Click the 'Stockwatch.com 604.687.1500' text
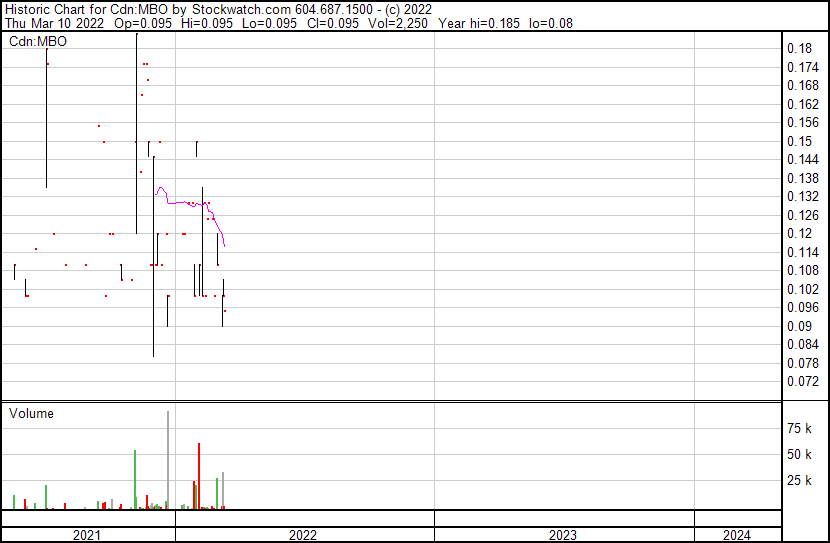 coord(282,10)
